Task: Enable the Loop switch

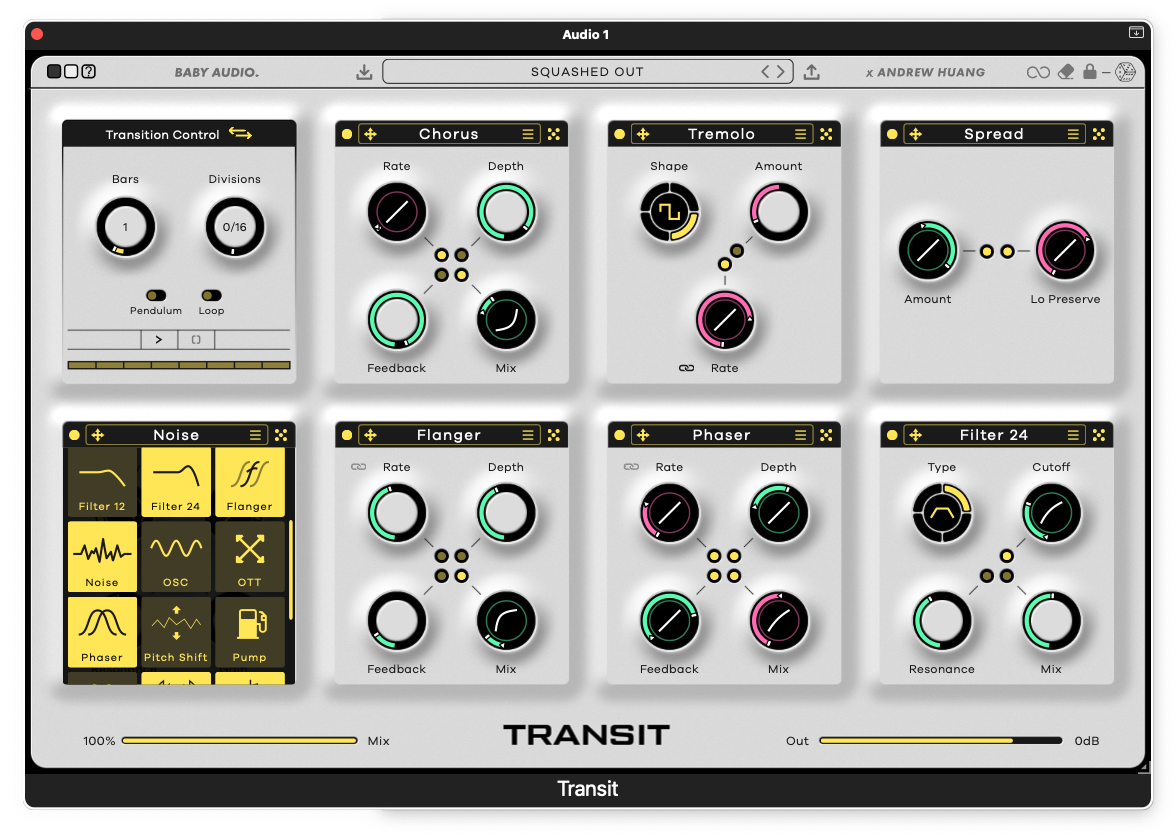Action: [x=211, y=295]
